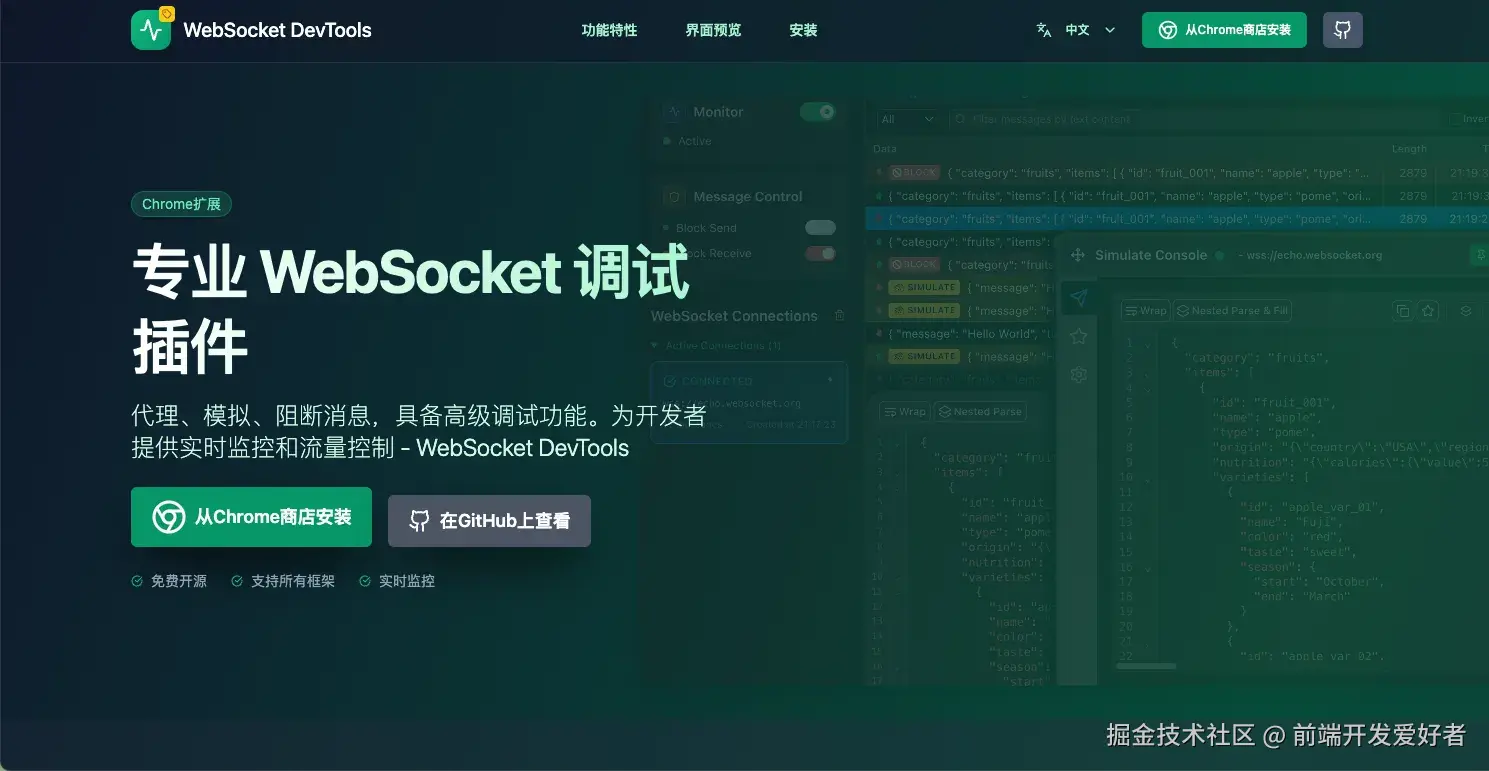Click the check icon beside 支持所有框架
1489x771 pixels.
(237, 581)
